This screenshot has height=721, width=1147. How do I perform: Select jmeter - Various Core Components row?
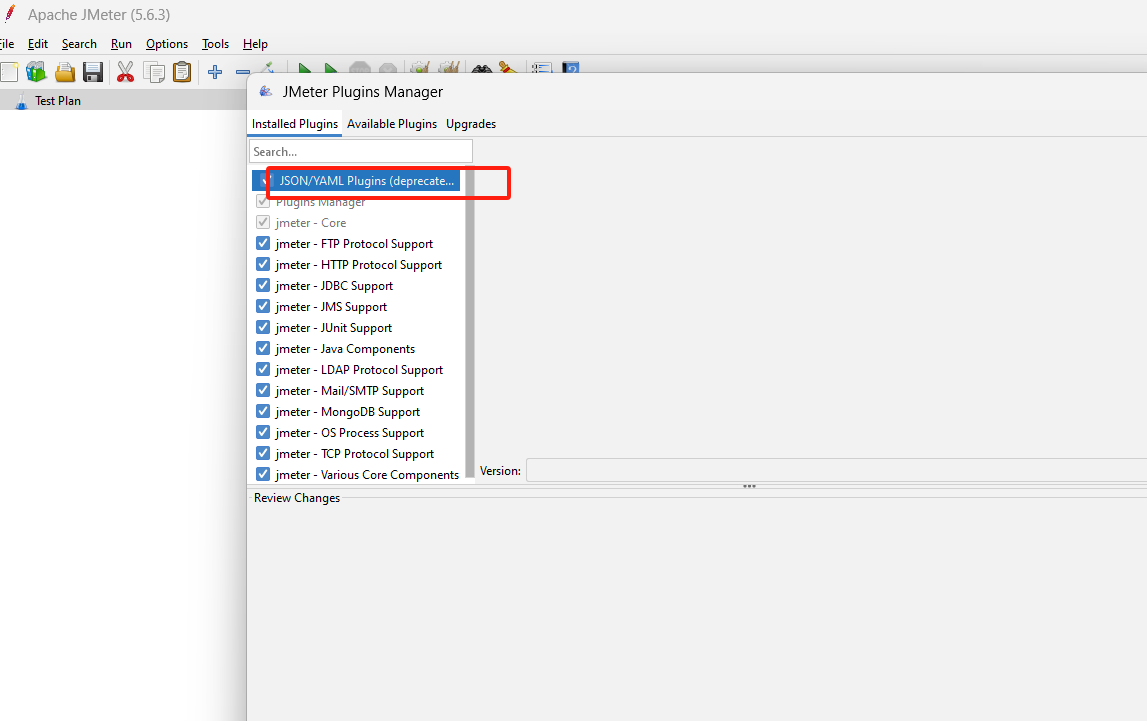click(x=358, y=475)
